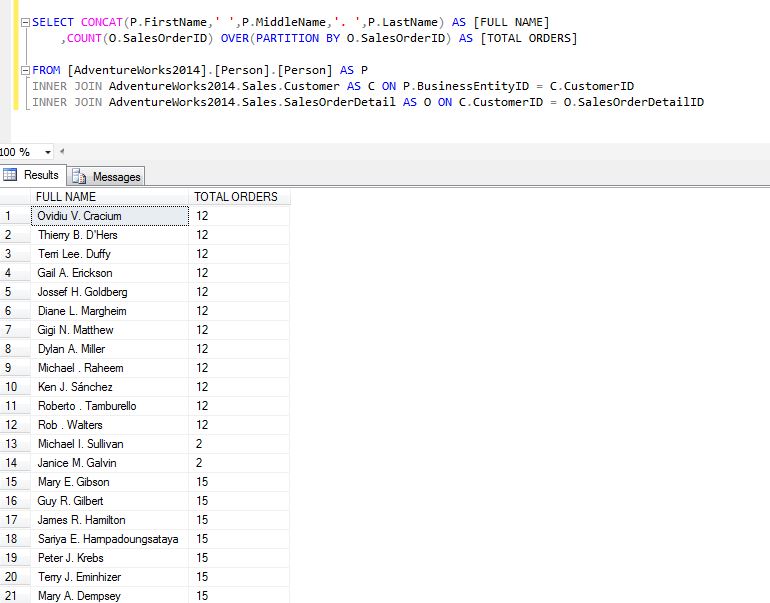770x603 pixels.
Task: Select cell 'Terry J. Eminhizer'
Action: point(110,577)
